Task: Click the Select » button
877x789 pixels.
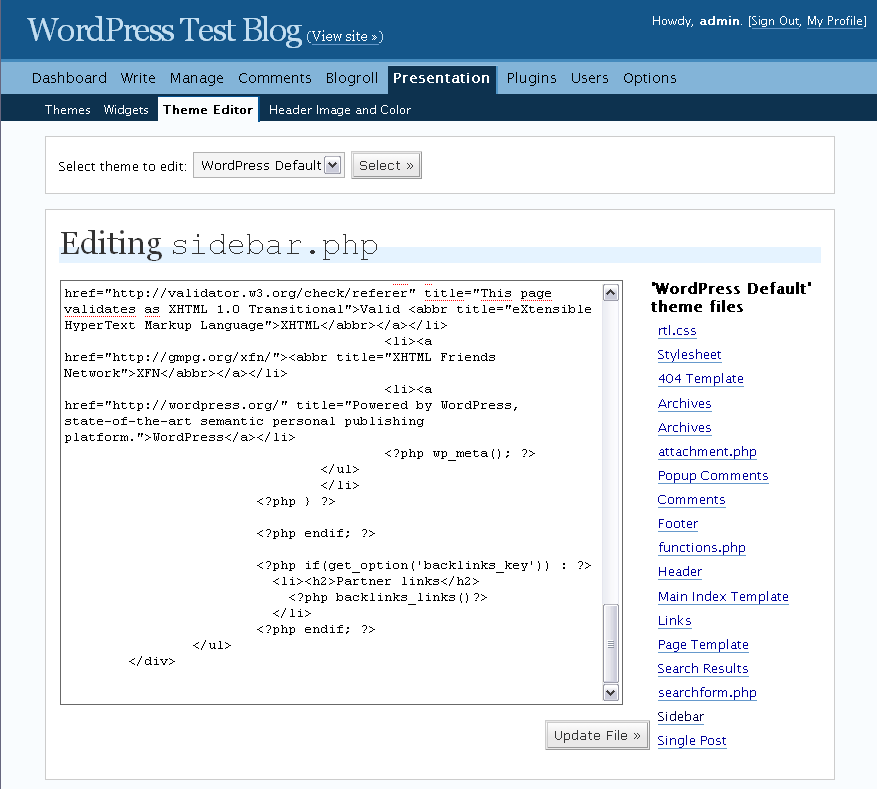Action: pyautogui.click(x=386, y=166)
